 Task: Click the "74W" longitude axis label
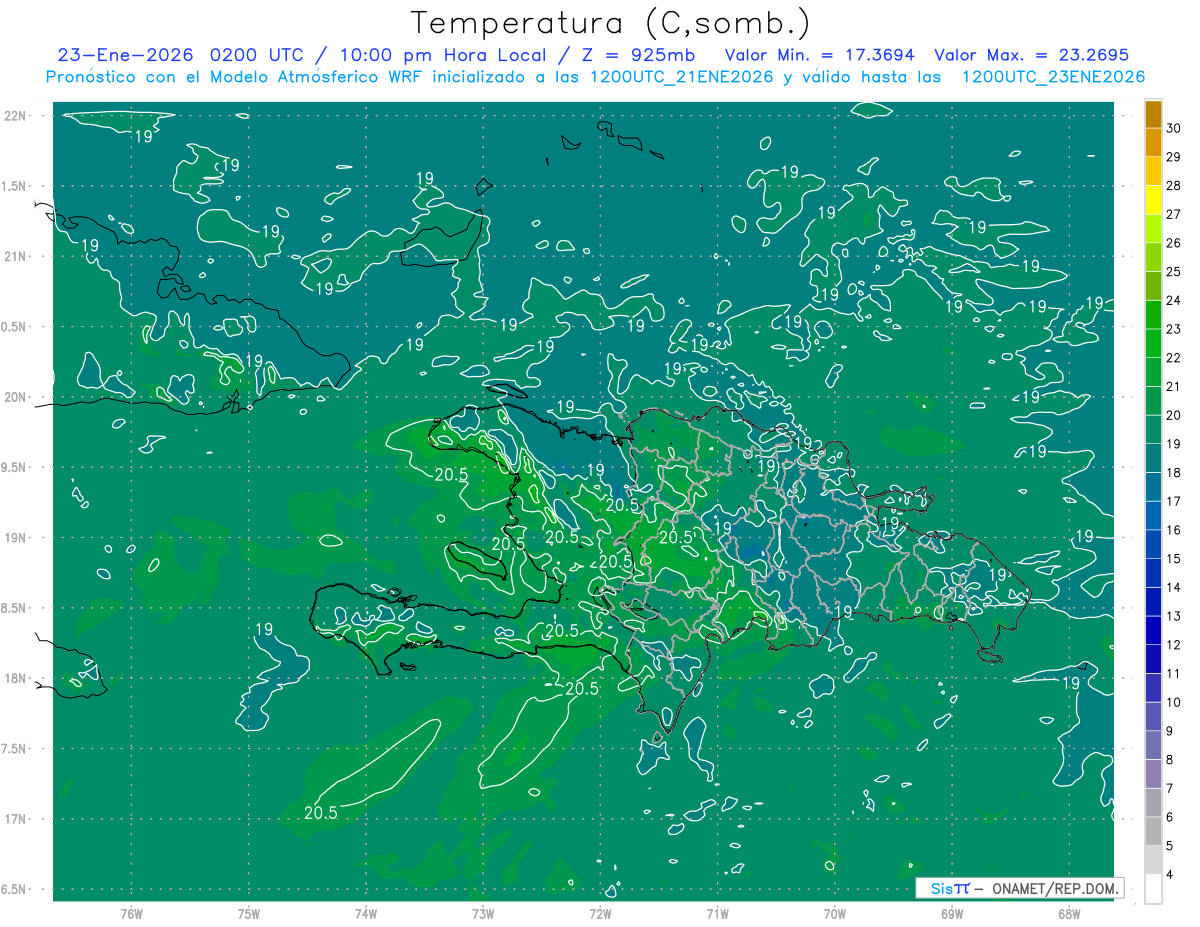tap(366, 913)
